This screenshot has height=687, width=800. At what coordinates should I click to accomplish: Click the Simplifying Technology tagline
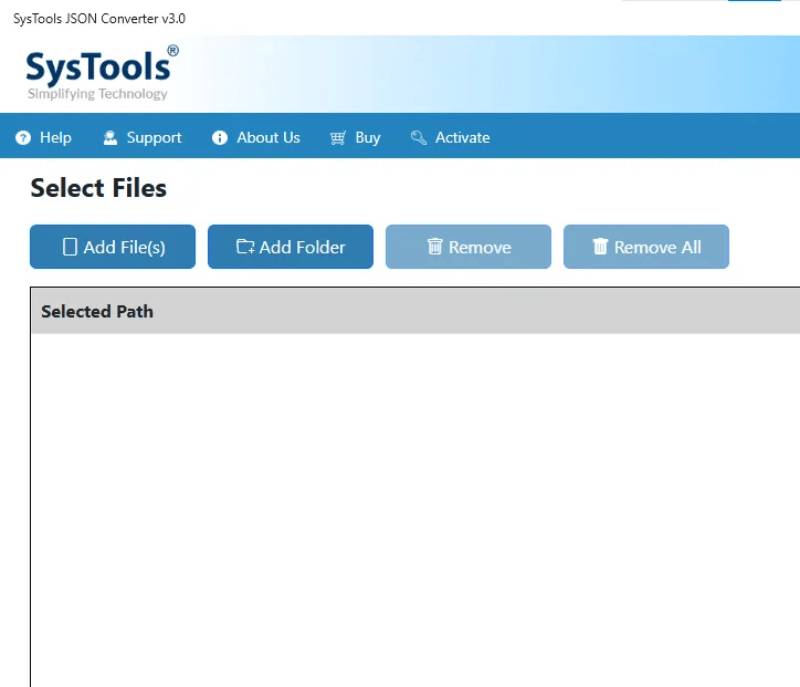(97, 94)
